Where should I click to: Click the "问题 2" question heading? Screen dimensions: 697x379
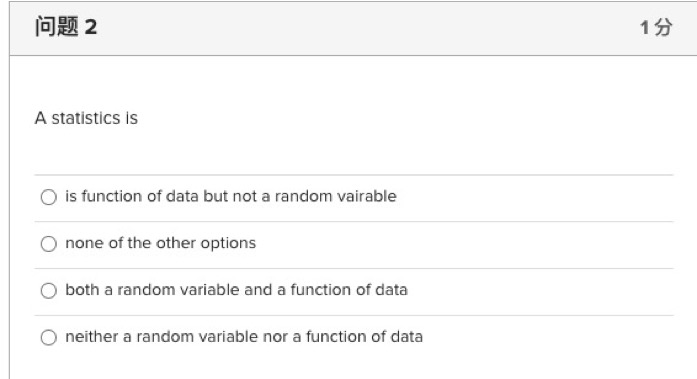click(x=66, y=27)
